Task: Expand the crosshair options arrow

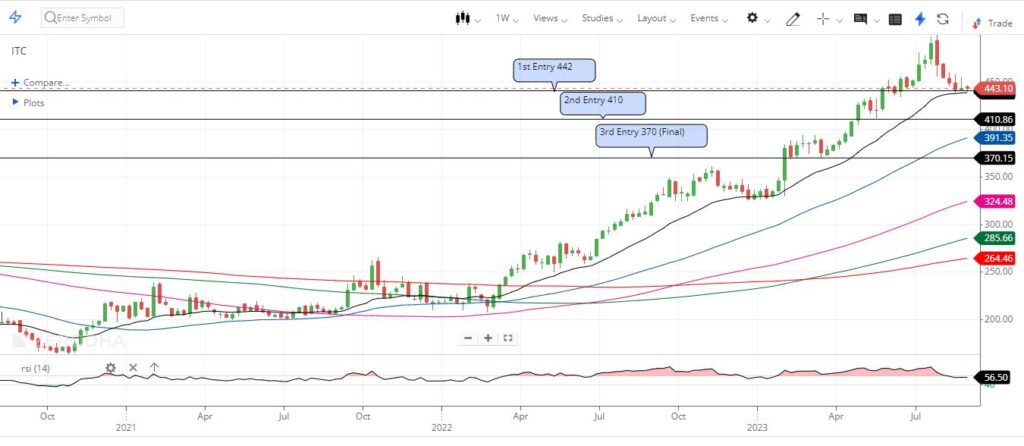Action: point(839,20)
